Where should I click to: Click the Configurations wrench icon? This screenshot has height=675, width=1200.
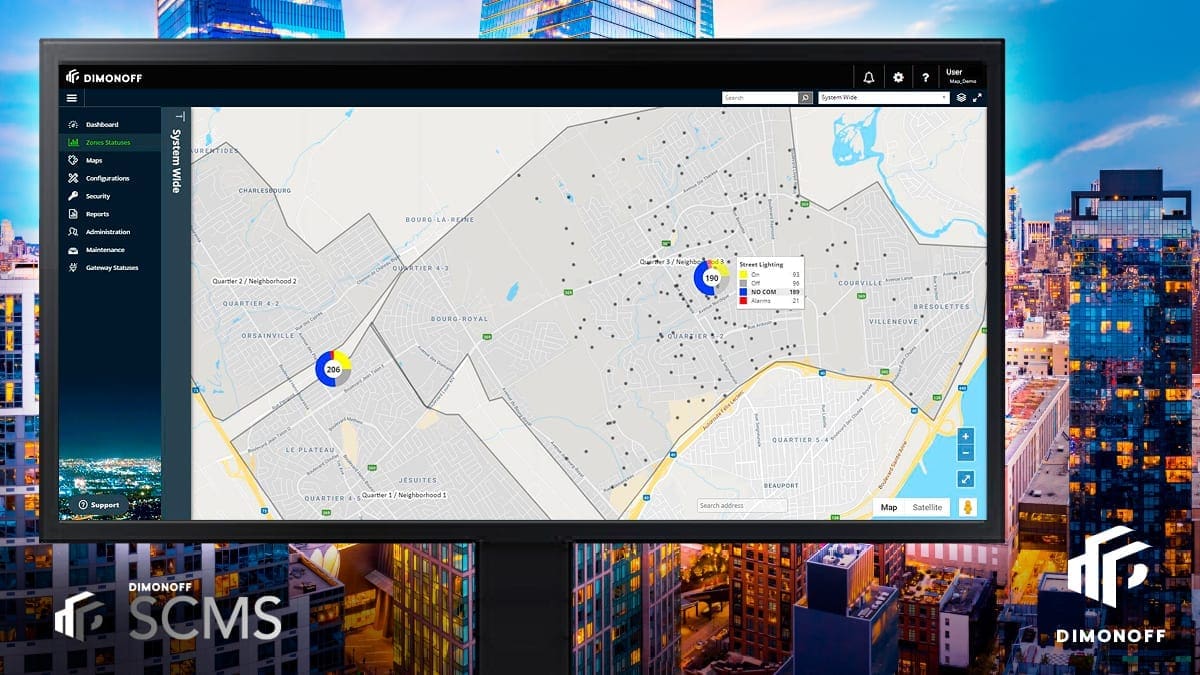(71, 178)
